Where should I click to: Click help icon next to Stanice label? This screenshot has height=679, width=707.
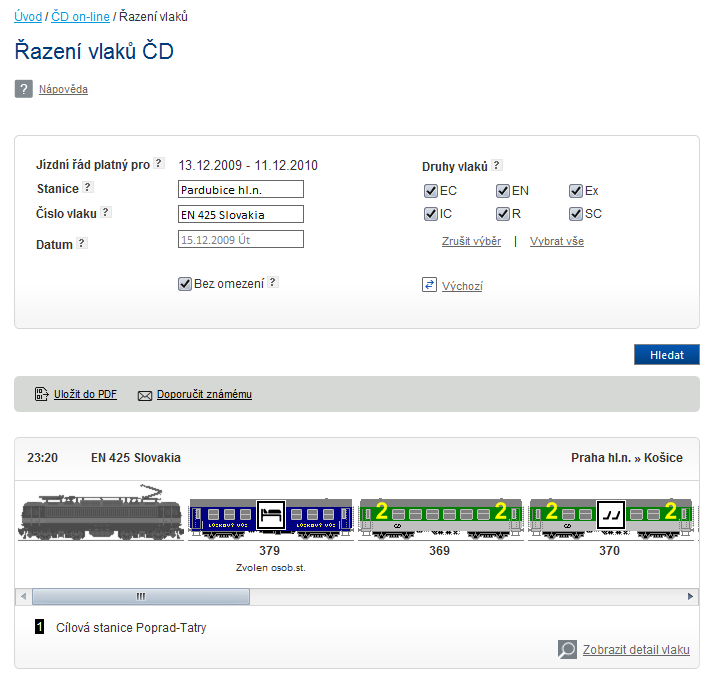[87, 187]
